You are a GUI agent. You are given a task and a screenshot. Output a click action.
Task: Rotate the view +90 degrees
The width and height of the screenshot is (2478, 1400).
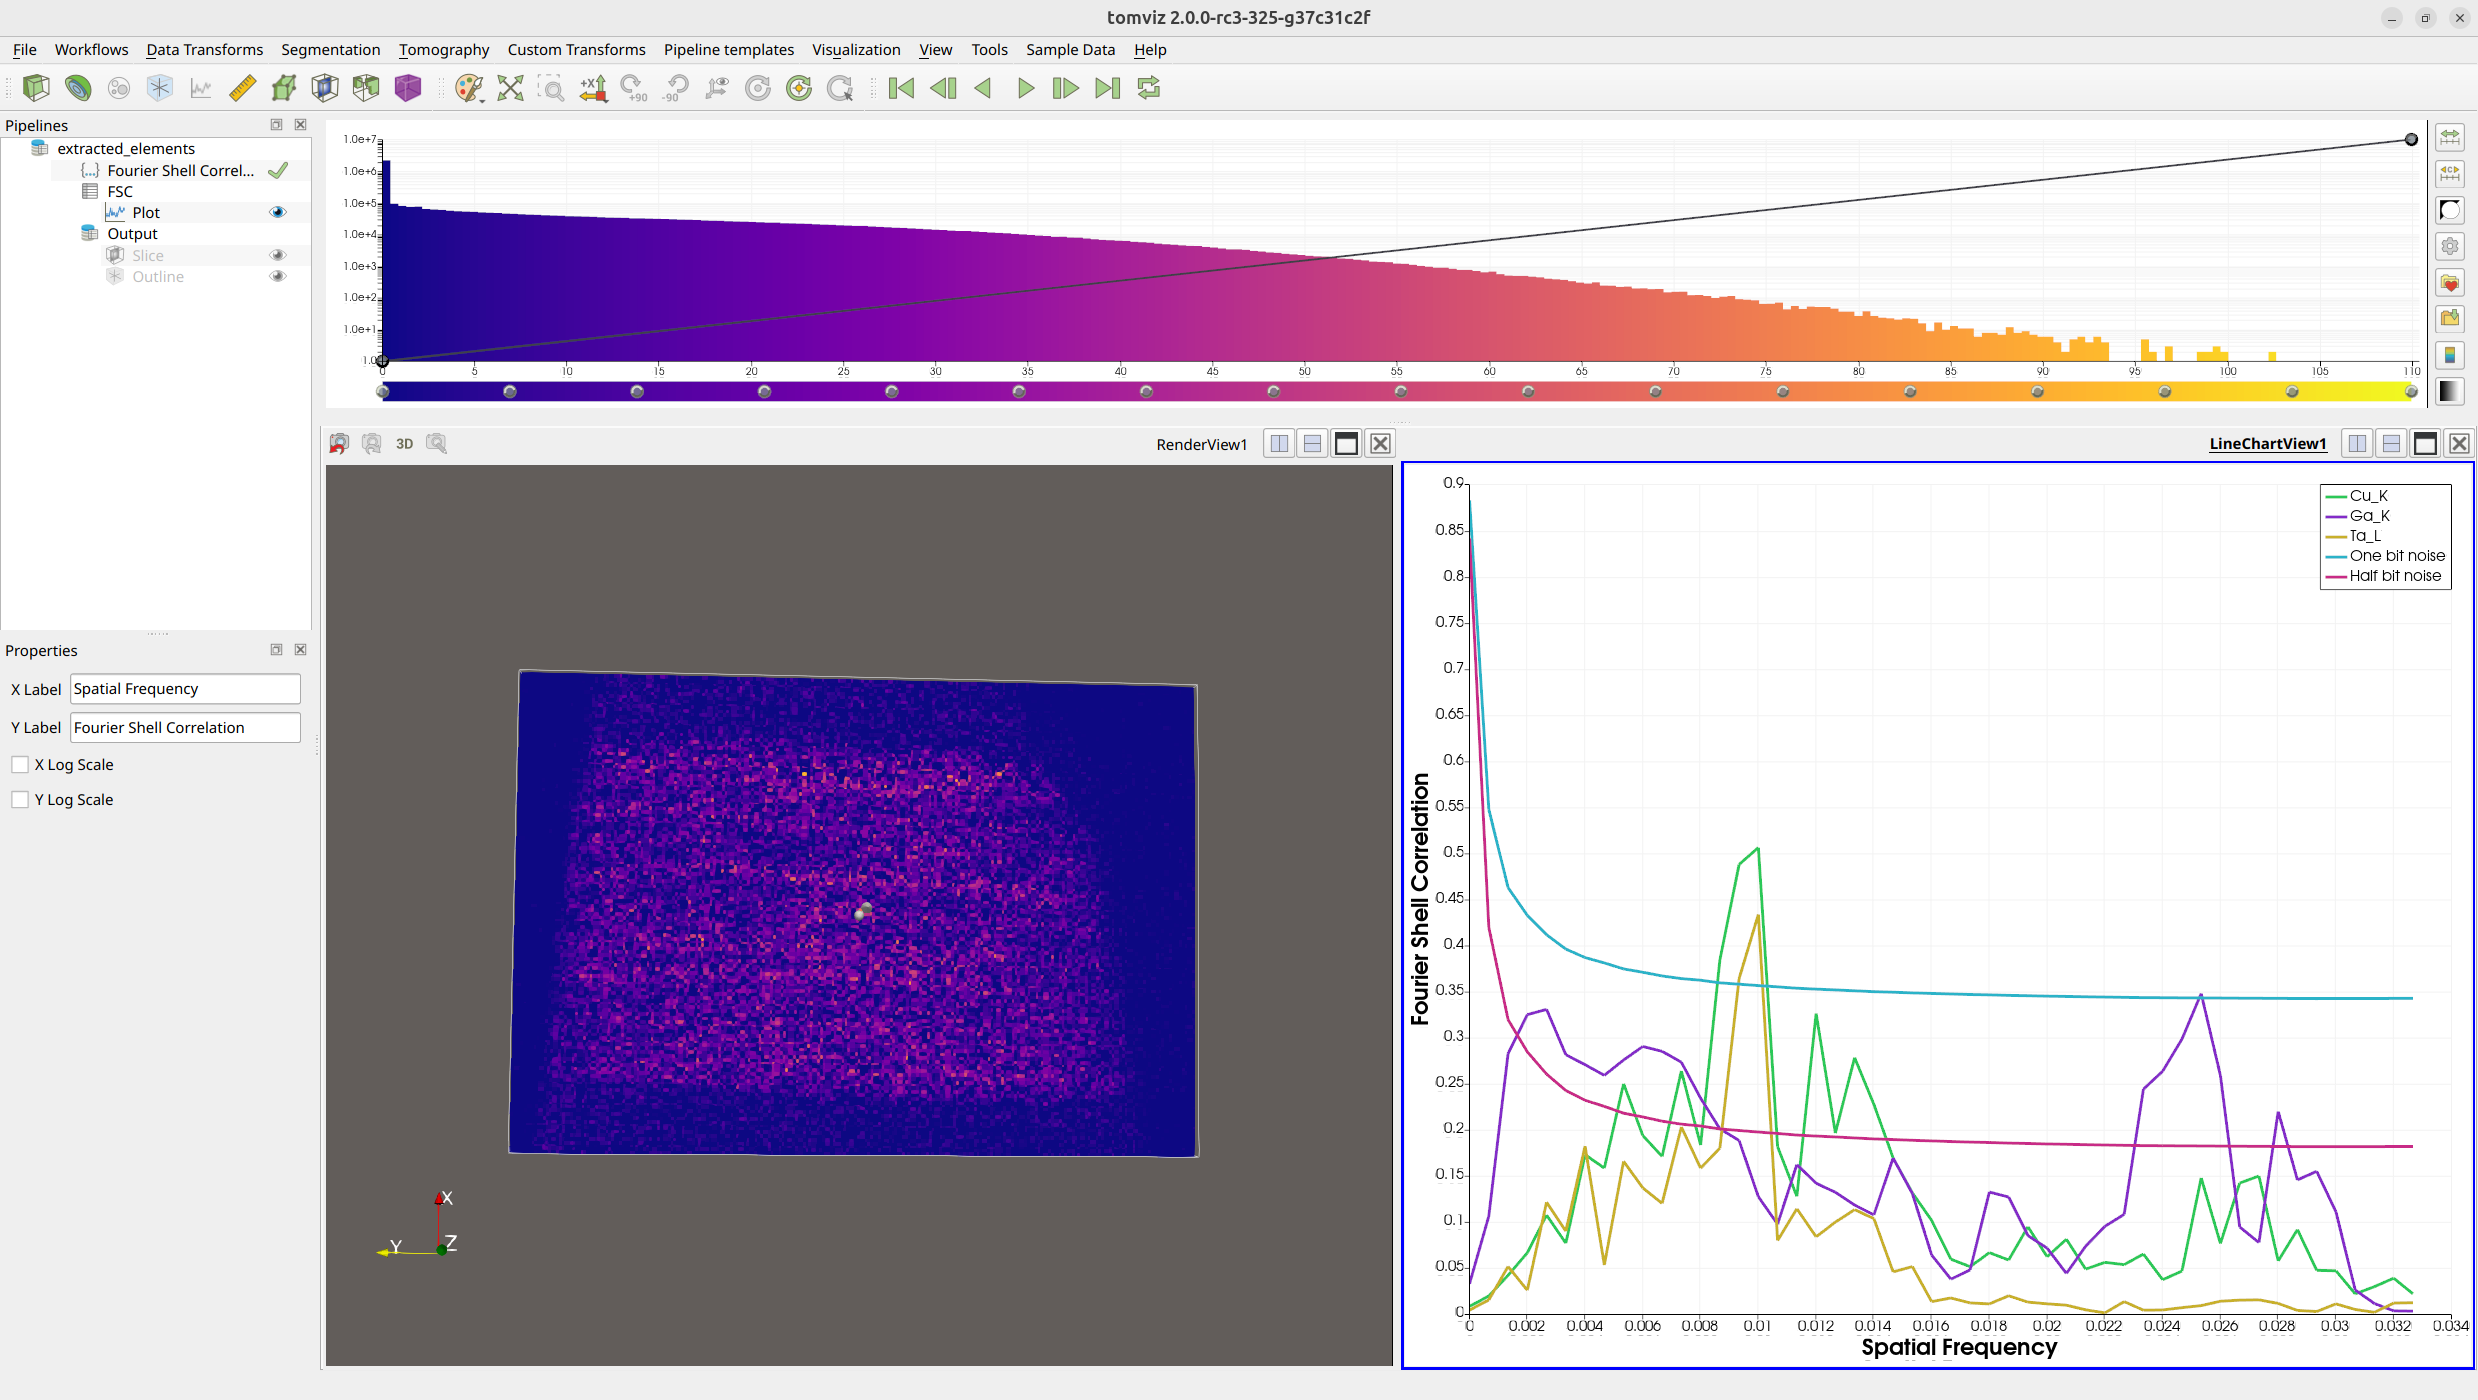634,88
